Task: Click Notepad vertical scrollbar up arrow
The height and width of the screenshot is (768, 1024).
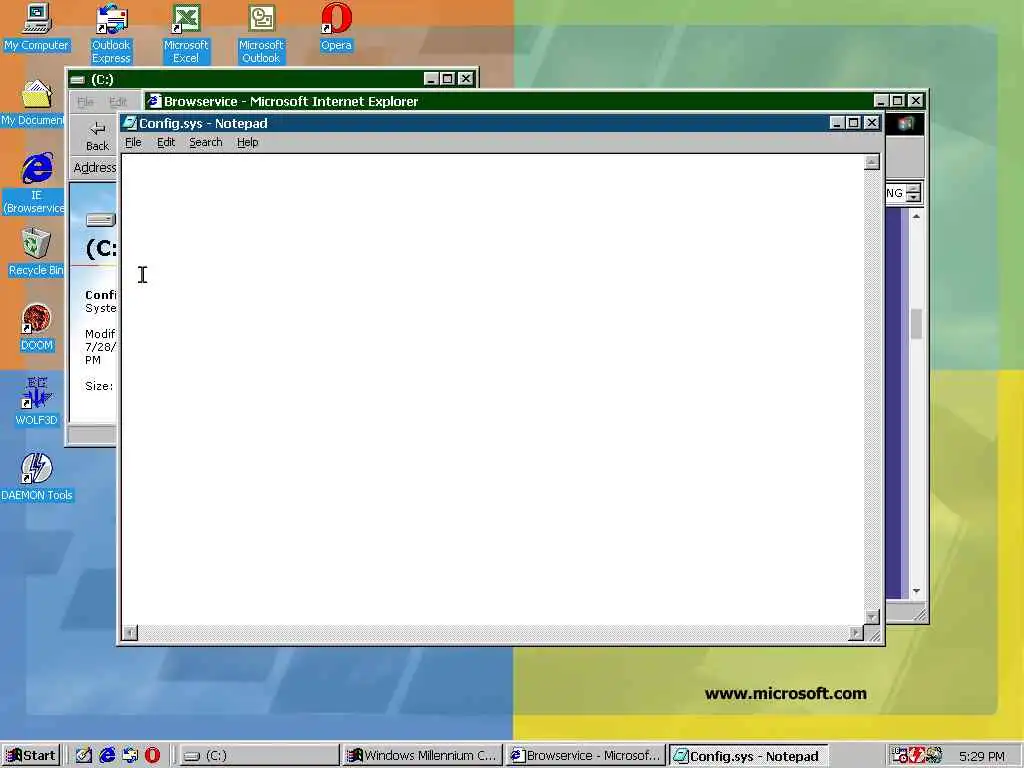Action: tap(872, 162)
